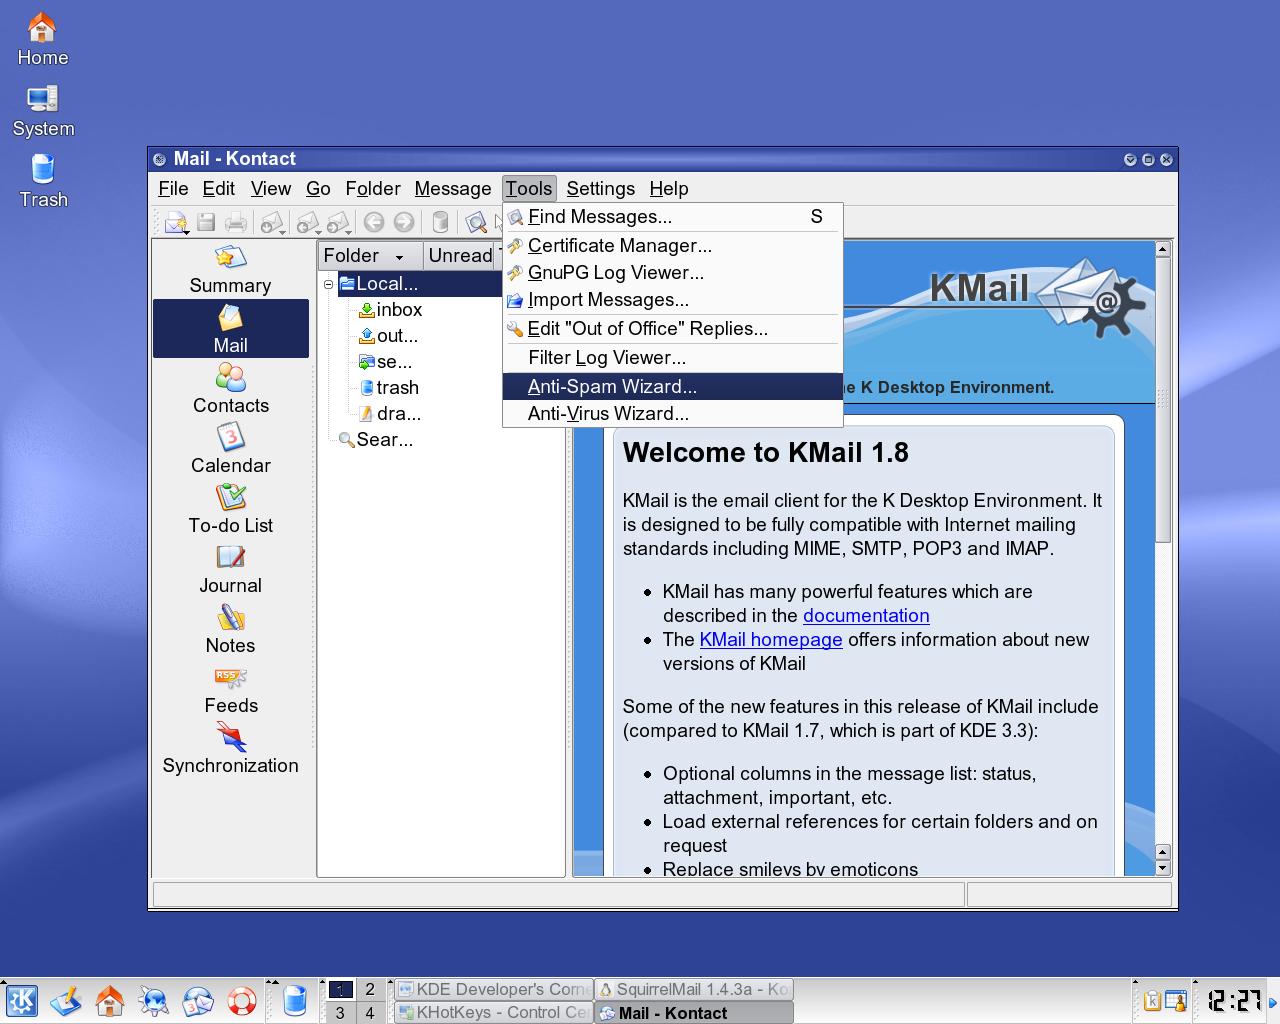Click the message pane vertical scrollbar thumb
This screenshot has height=1024, width=1280.
1162,400
